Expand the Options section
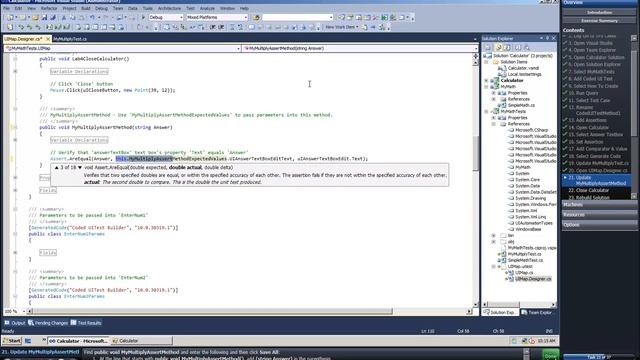 pos(599,225)
